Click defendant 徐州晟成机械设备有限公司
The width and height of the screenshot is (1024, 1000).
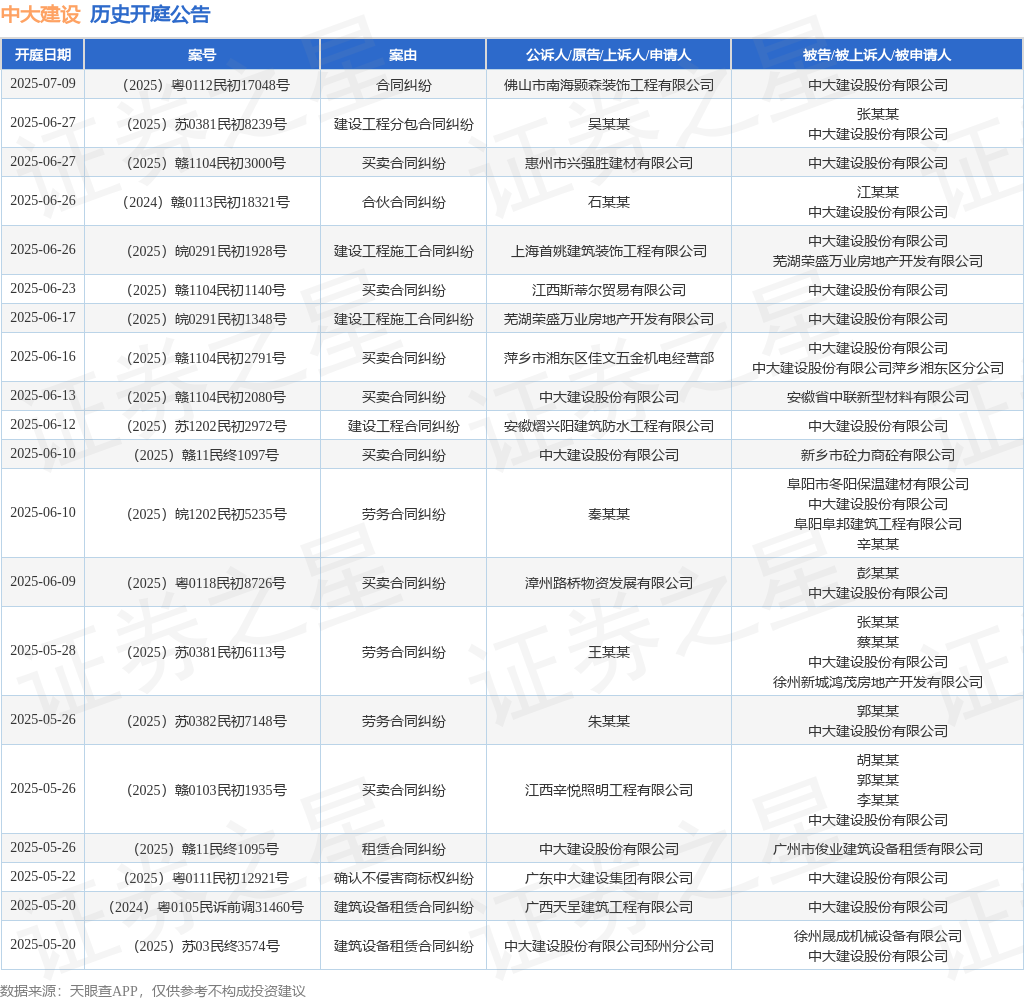click(x=878, y=936)
